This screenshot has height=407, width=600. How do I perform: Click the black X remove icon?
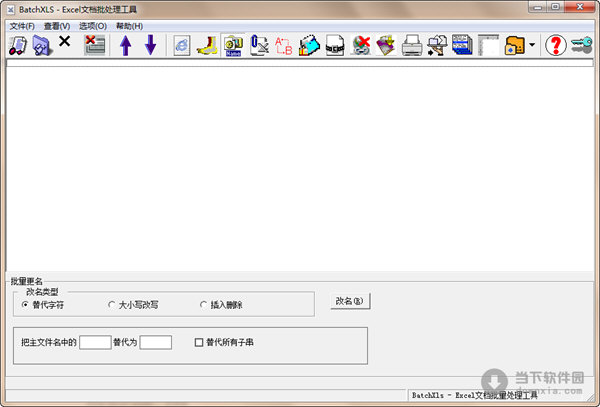tap(65, 41)
